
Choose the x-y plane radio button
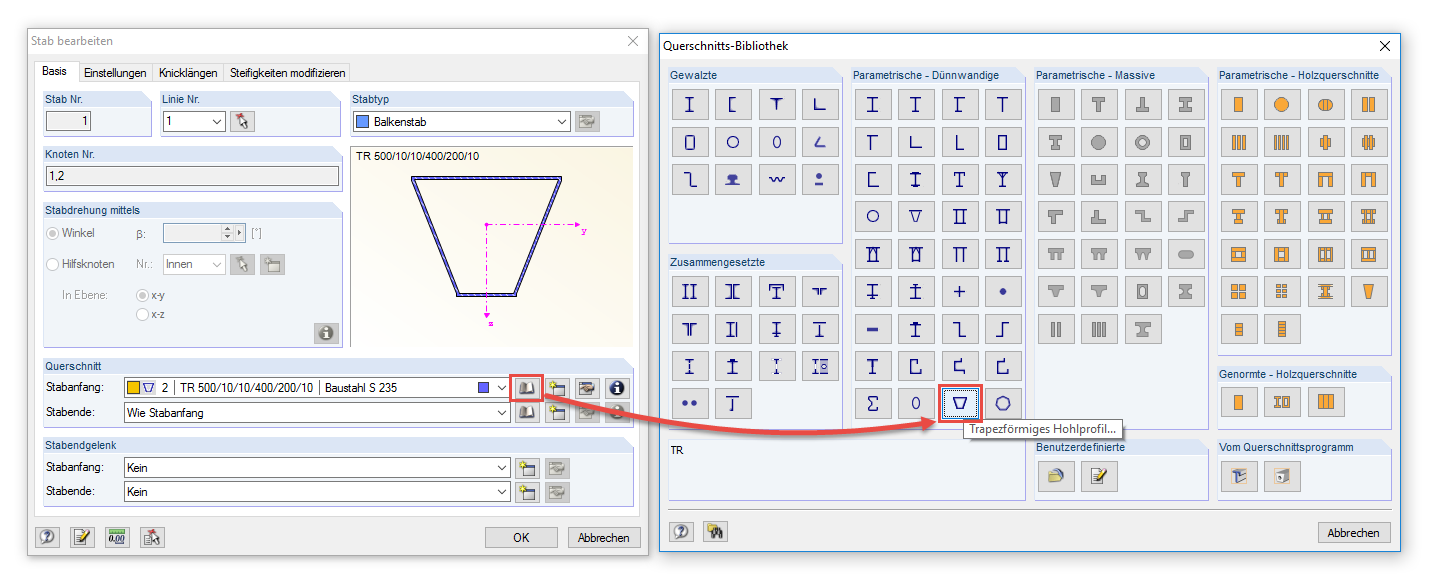coord(142,296)
